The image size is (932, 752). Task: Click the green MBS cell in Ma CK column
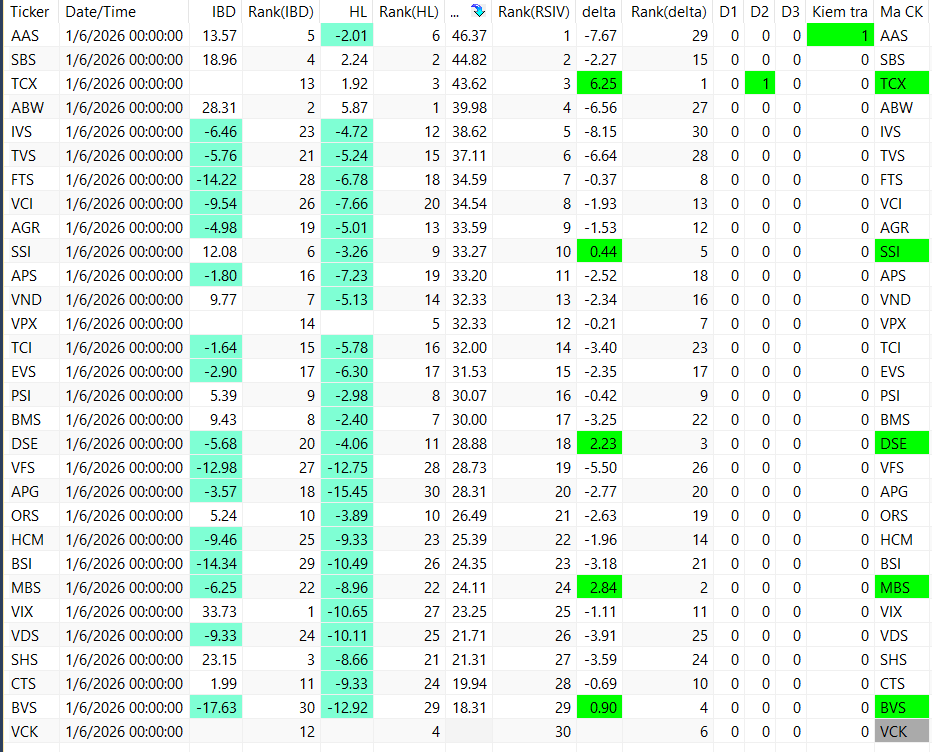[x=902, y=588]
